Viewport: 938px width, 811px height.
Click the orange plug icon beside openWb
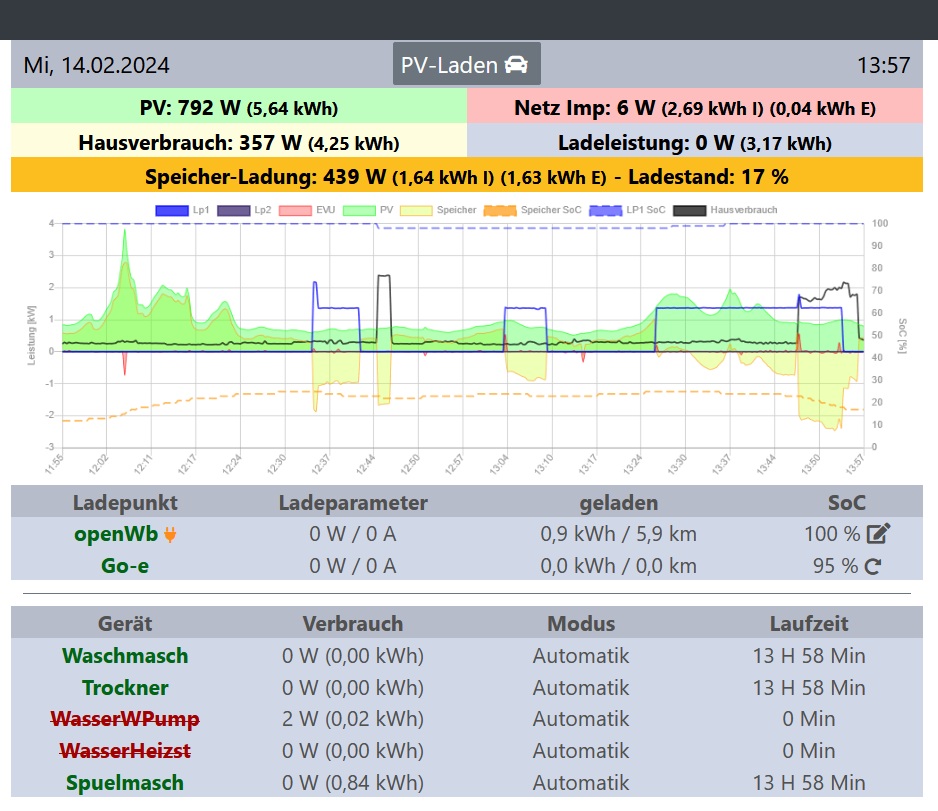click(170, 535)
